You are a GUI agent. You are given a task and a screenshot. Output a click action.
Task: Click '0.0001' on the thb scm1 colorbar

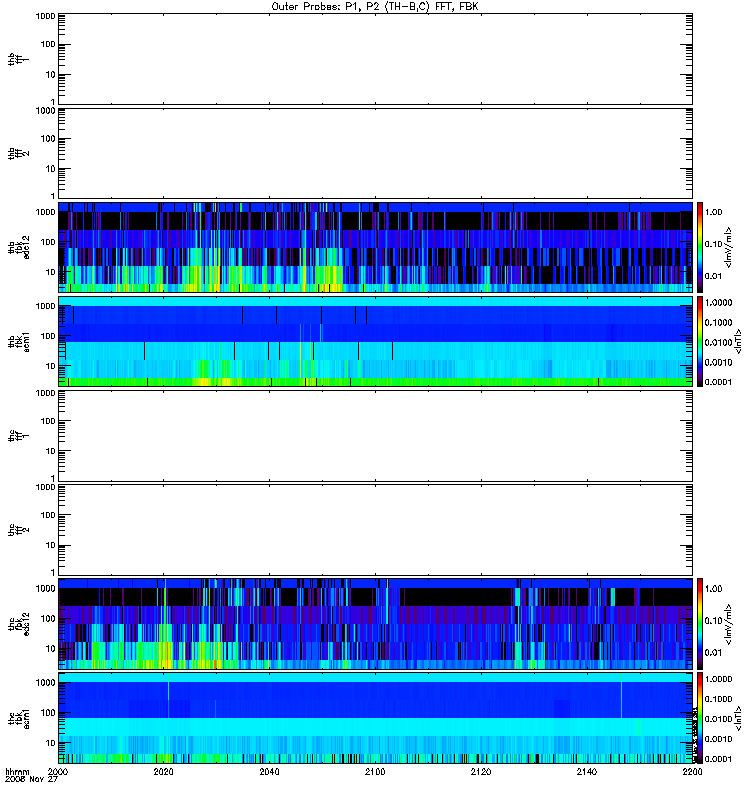pos(718,382)
